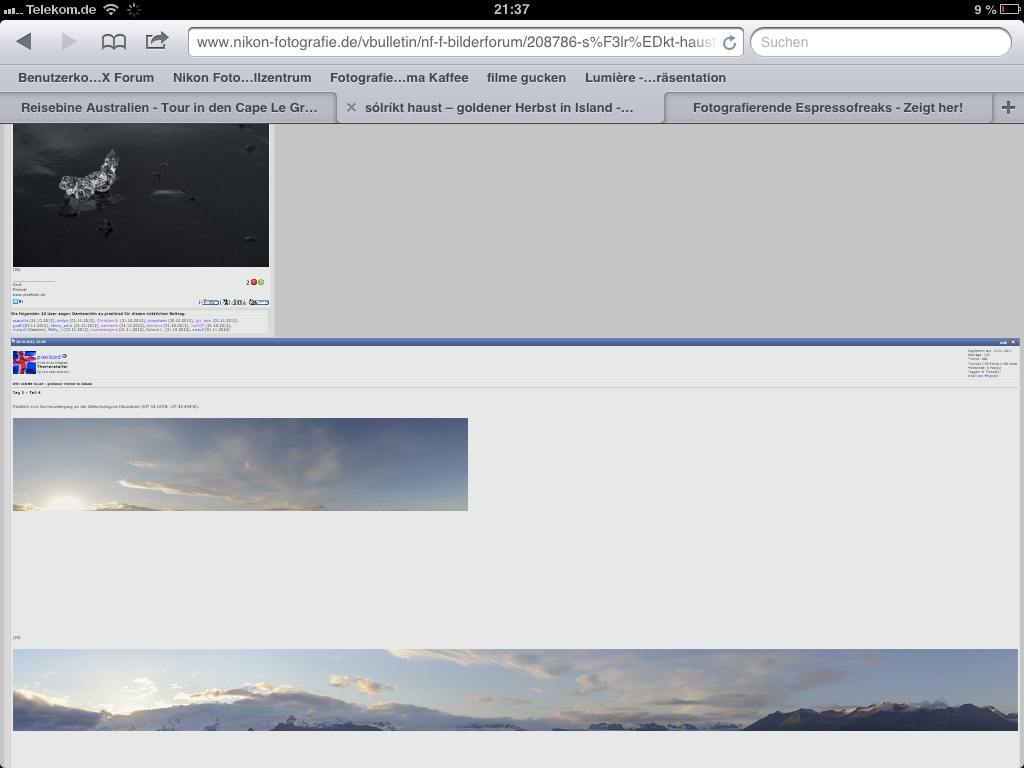Image resolution: width=1024 pixels, height=768 pixels.
Task: Switch to Fotografierende Espressofreaks tab
Action: pyautogui.click(x=827, y=108)
